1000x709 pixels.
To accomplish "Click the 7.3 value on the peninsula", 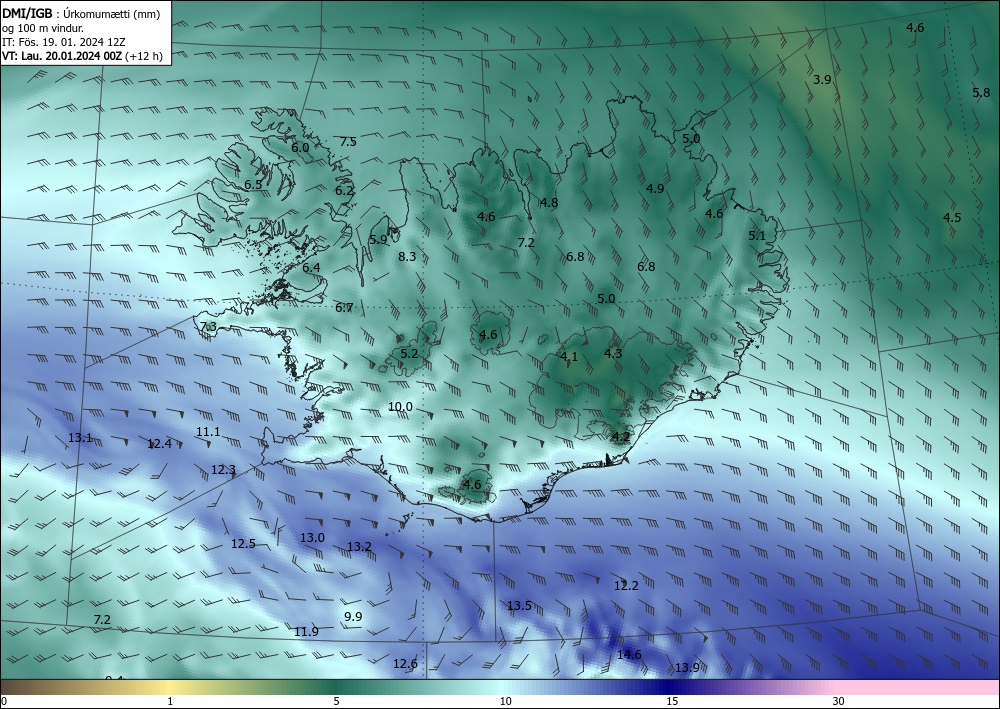I will (209, 327).
